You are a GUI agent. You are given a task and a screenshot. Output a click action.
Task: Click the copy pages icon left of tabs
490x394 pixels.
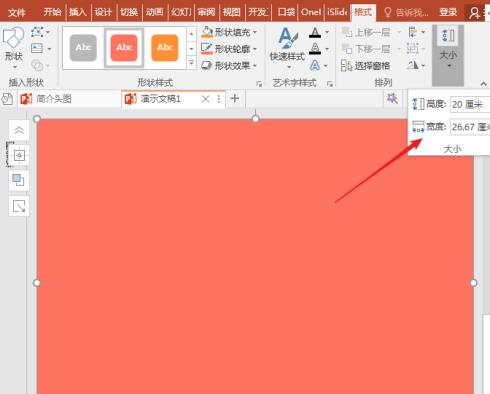tap(7, 99)
